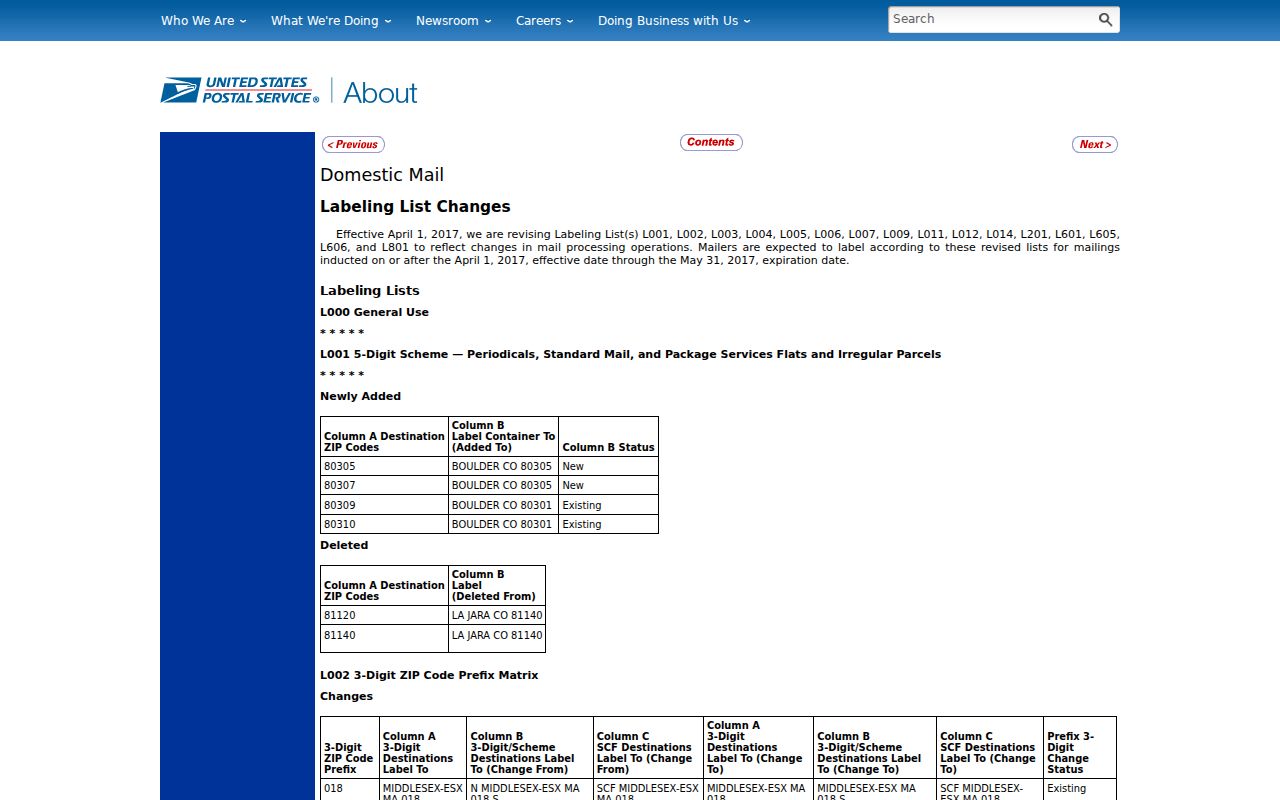The height and width of the screenshot is (800, 1280).
Task: Click L002 3-Digit ZIP Code Prefix Matrix heading
Action: [429, 675]
